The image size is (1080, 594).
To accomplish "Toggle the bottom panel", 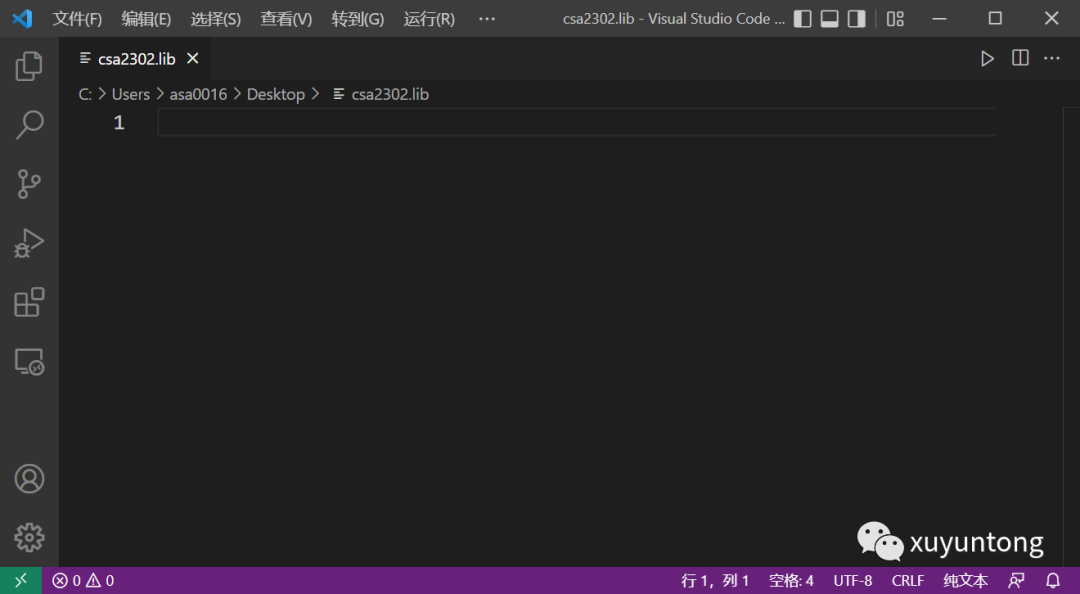I will (829, 19).
